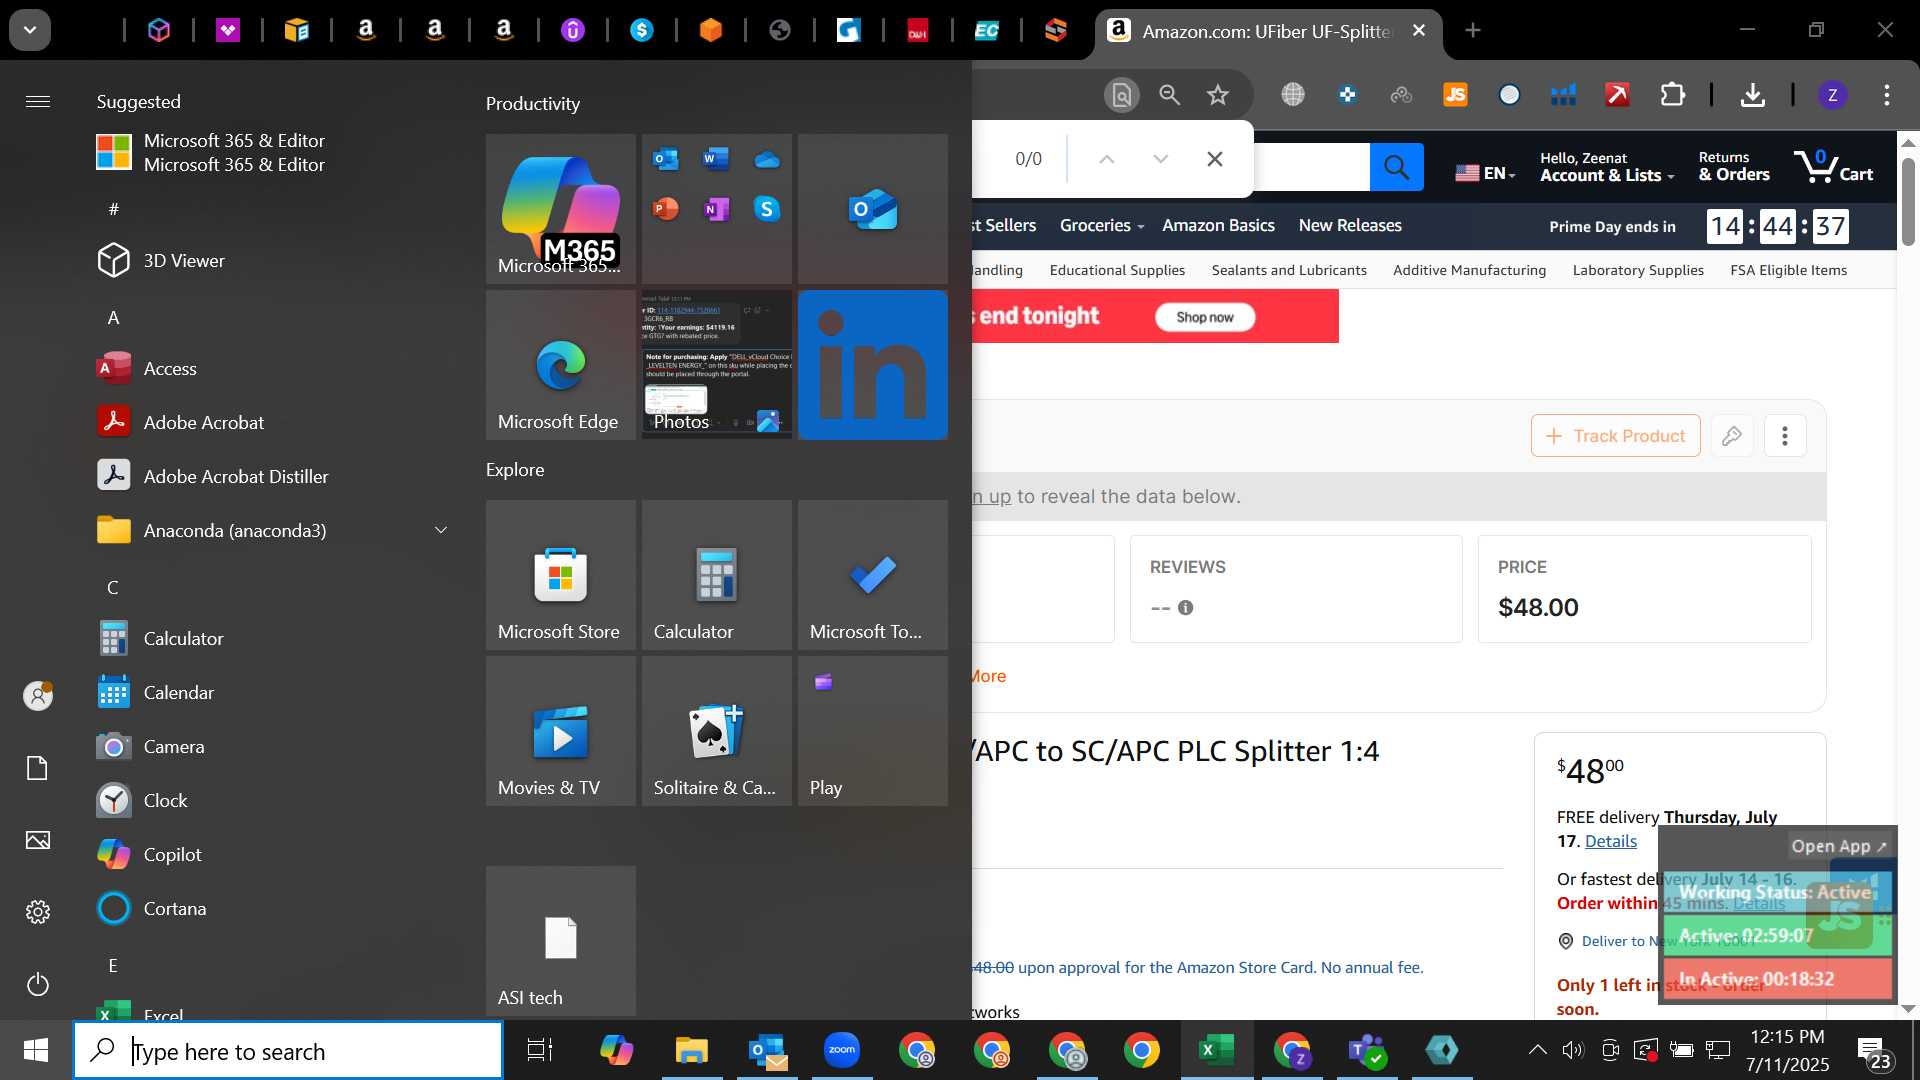Jump to the letter A app index
Screen dimensions: 1920x1080
click(x=113, y=317)
